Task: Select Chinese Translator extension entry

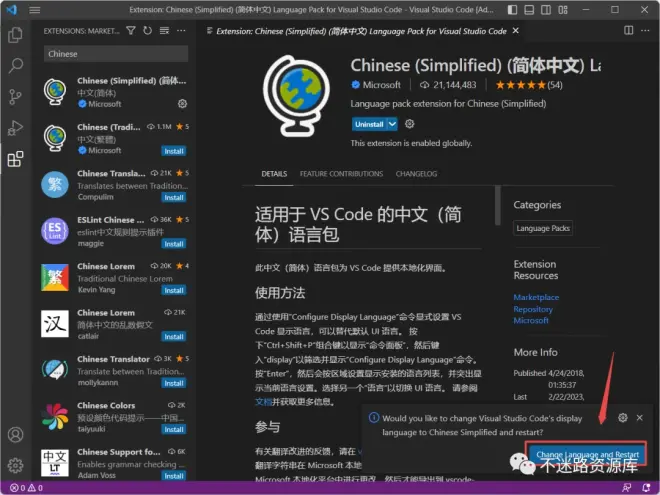Action: click(114, 371)
